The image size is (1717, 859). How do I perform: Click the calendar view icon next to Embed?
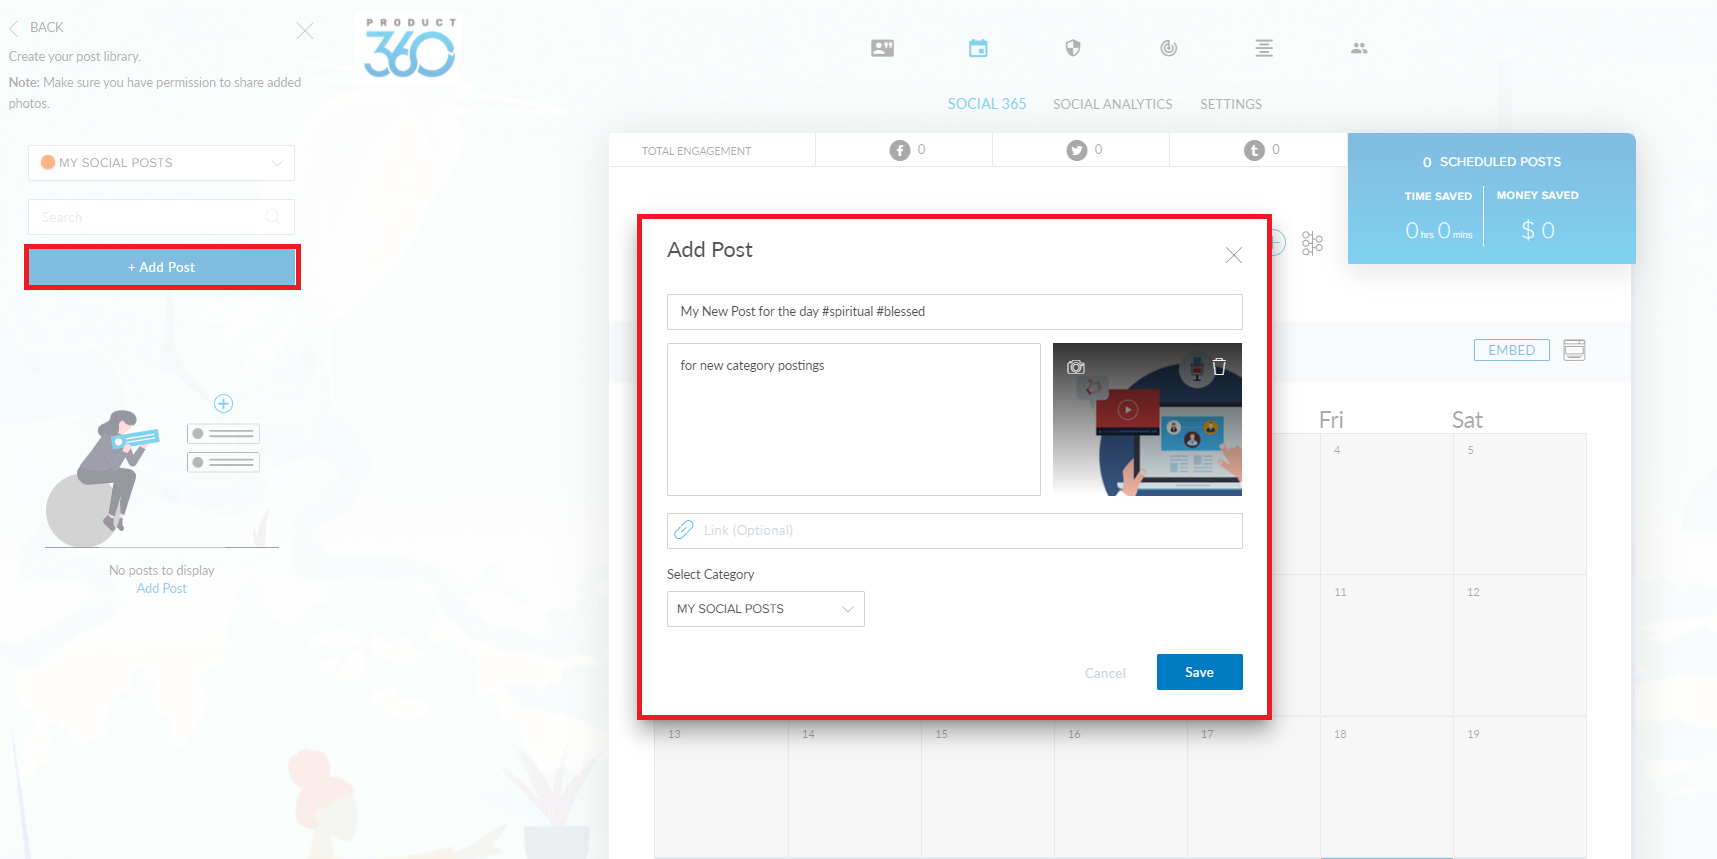[1574, 350]
